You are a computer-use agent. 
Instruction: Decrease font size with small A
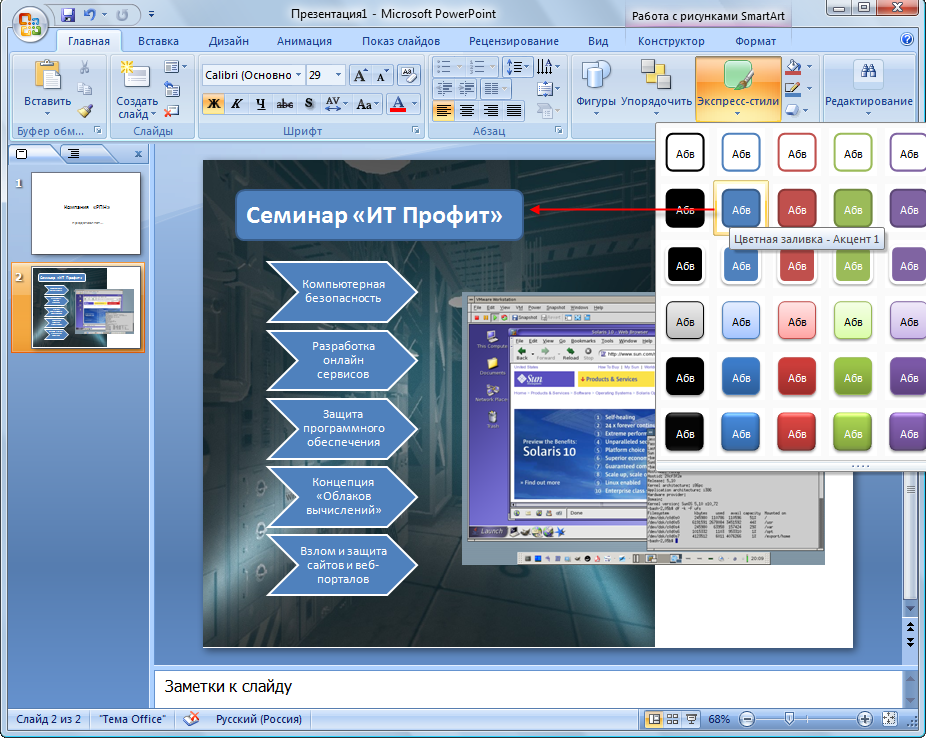pyautogui.click(x=382, y=76)
